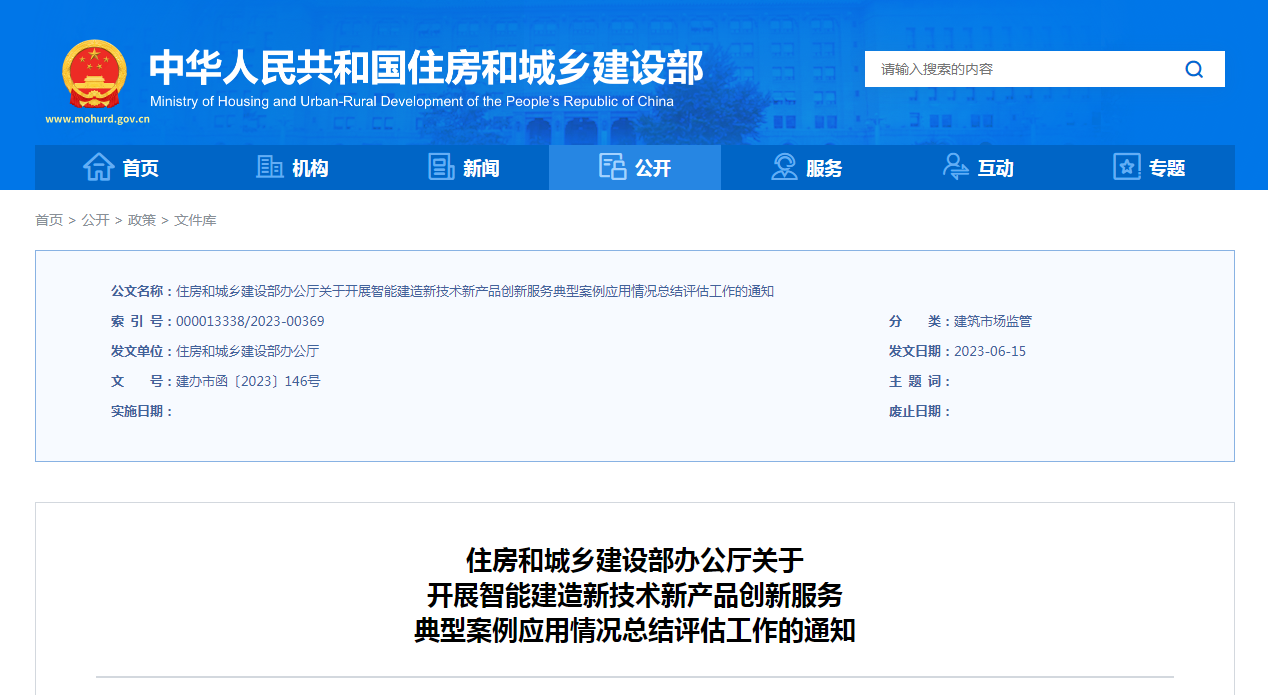This screenshot has height=695, width=1268.
Task: Click the house icon beside 首页
Action: 98,167
